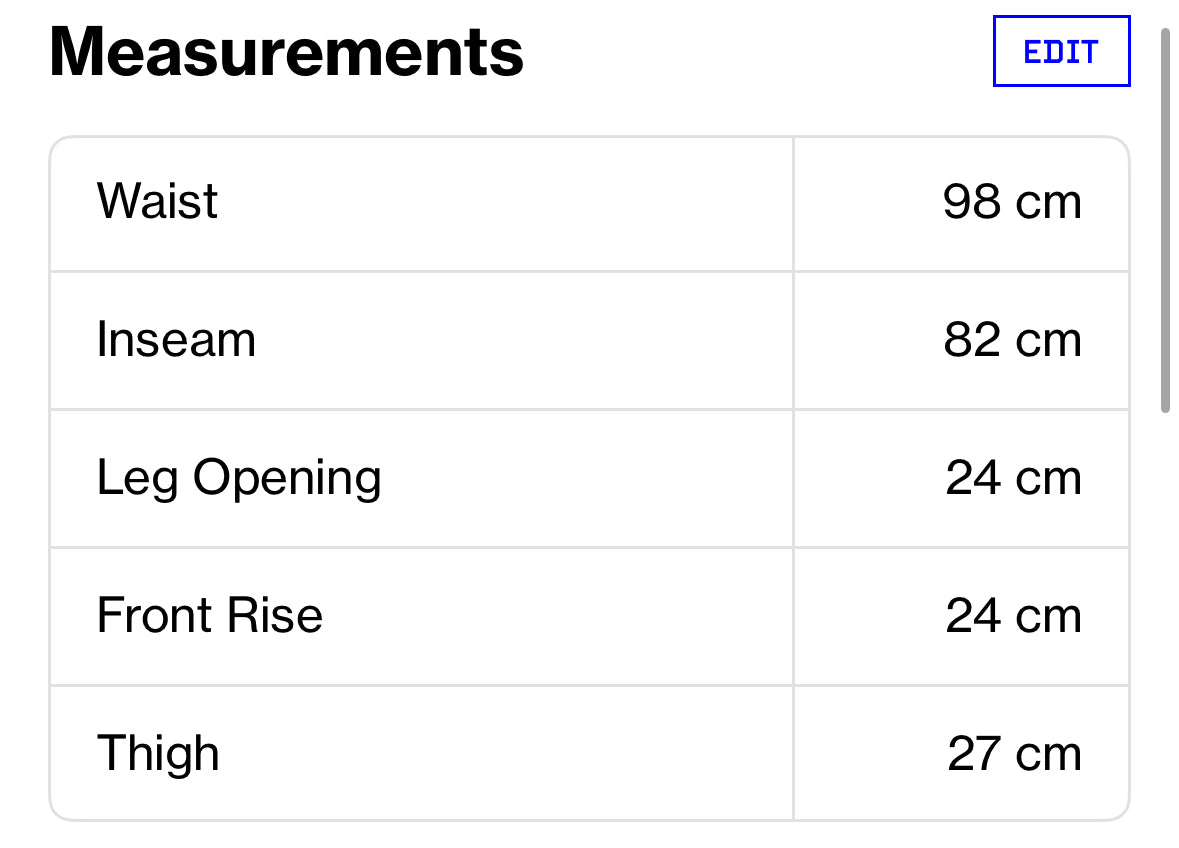The height and width of the screenshot is (848, 1179).
Task: Select the Front Rise label cell
Action: click(x=421, y=616)
